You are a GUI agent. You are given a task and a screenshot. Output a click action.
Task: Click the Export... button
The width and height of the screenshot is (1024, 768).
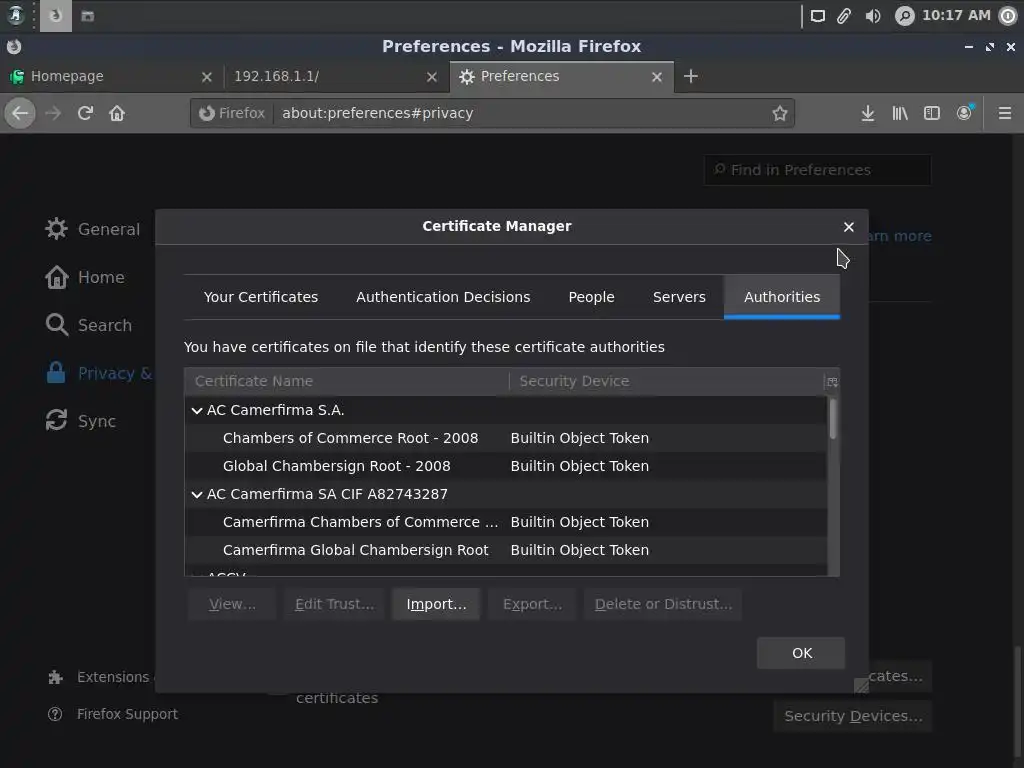532,604
